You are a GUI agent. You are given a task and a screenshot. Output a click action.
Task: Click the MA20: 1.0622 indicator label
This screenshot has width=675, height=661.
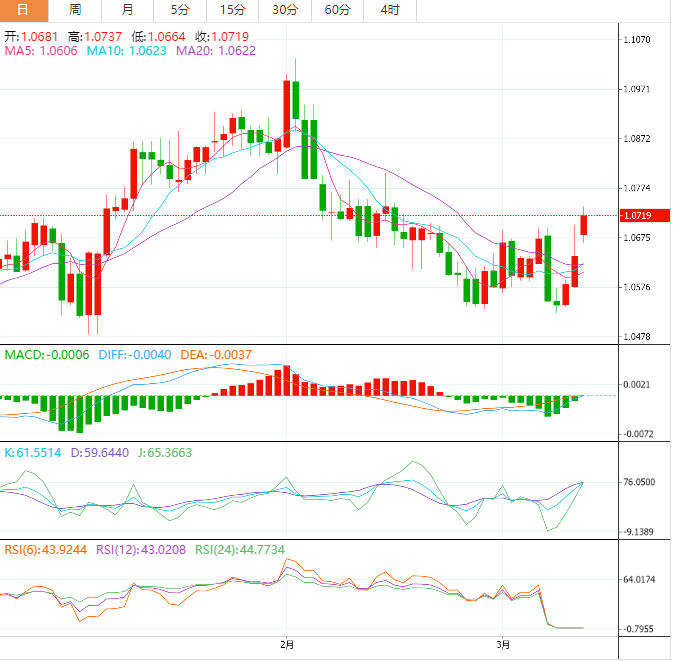coord(216,51)
